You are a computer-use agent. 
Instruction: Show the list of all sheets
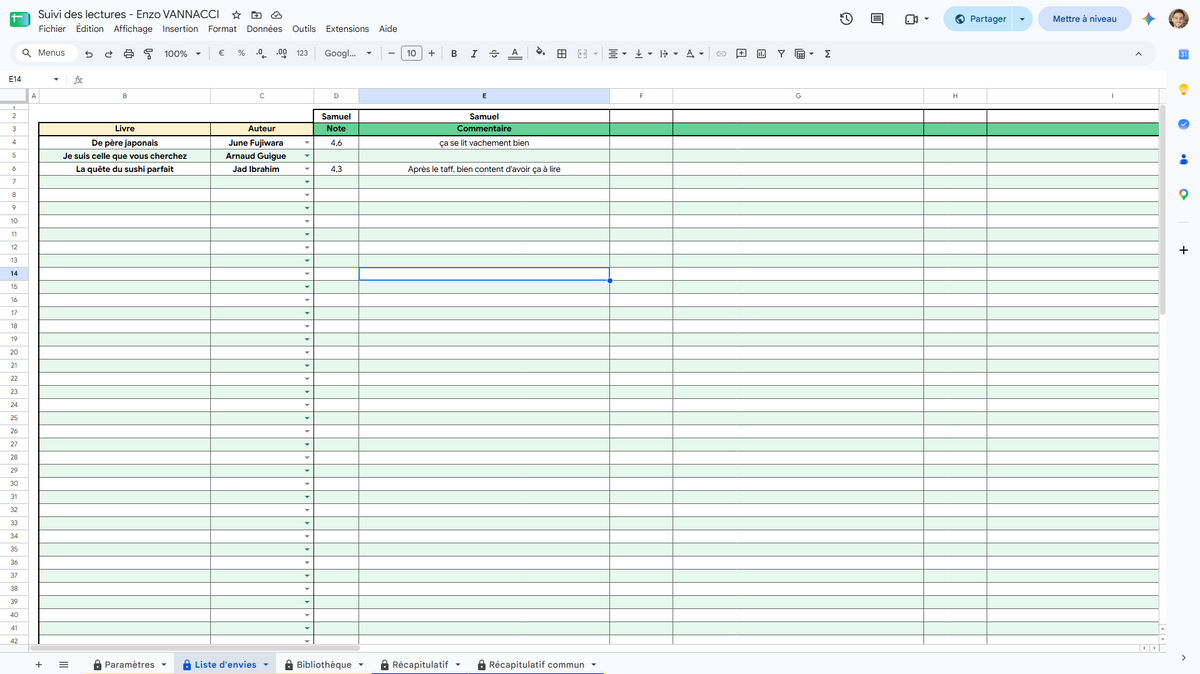click(x=64, y=664)
